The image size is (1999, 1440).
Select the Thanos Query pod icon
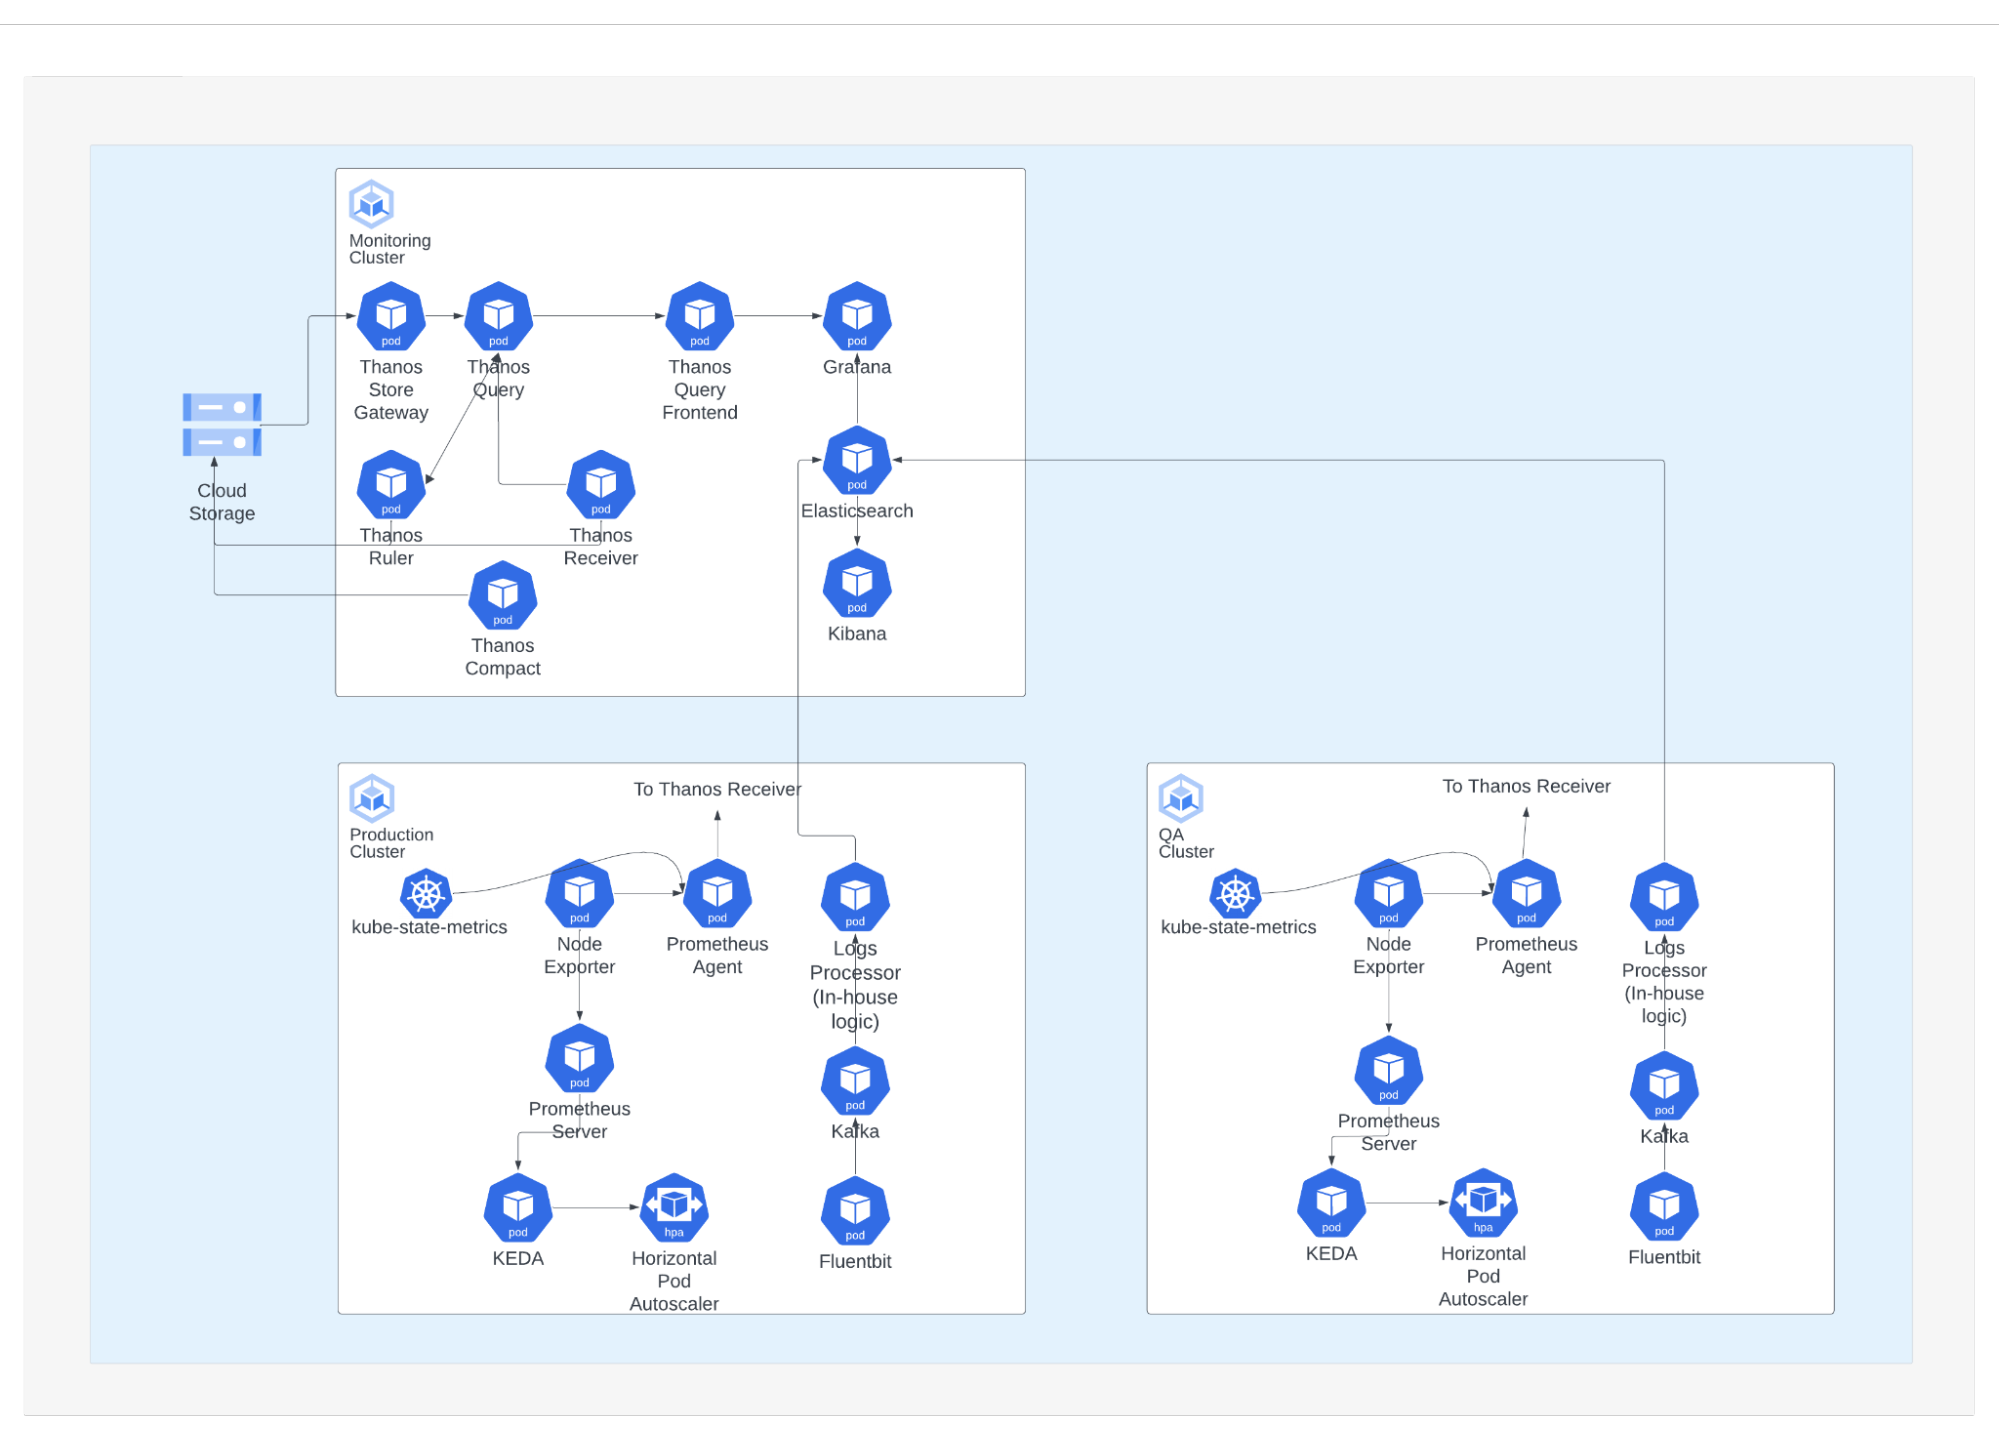pyautogui.click(x=499, y=316)
